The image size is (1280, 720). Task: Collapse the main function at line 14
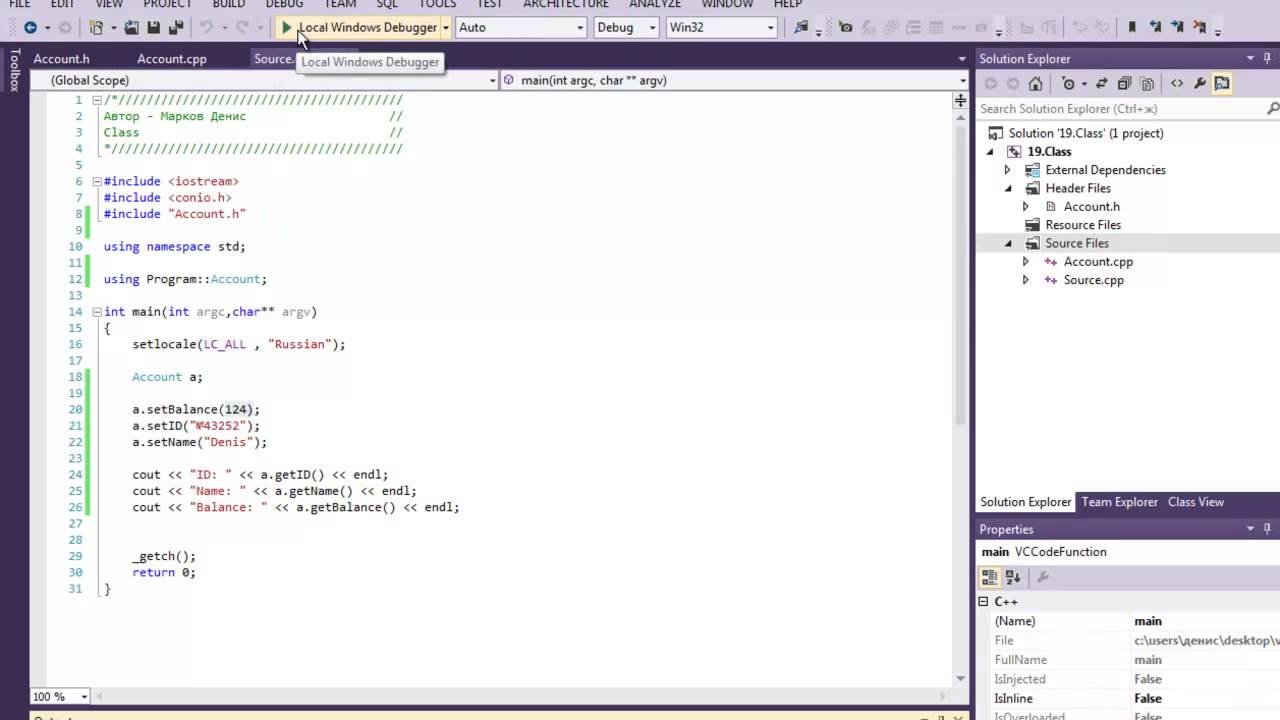[x=97, y=311]
